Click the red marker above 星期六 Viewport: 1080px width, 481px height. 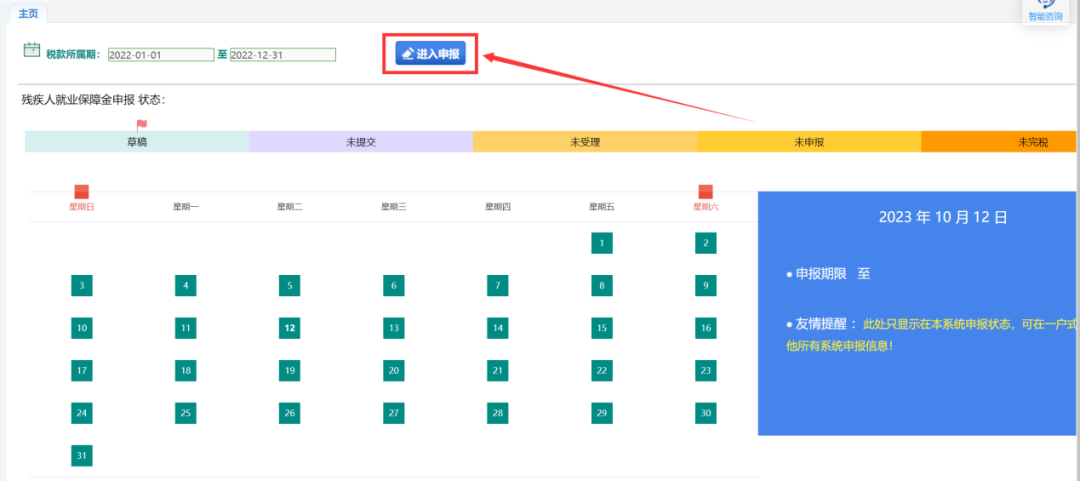pyautogui.click(x=705, y=191)
